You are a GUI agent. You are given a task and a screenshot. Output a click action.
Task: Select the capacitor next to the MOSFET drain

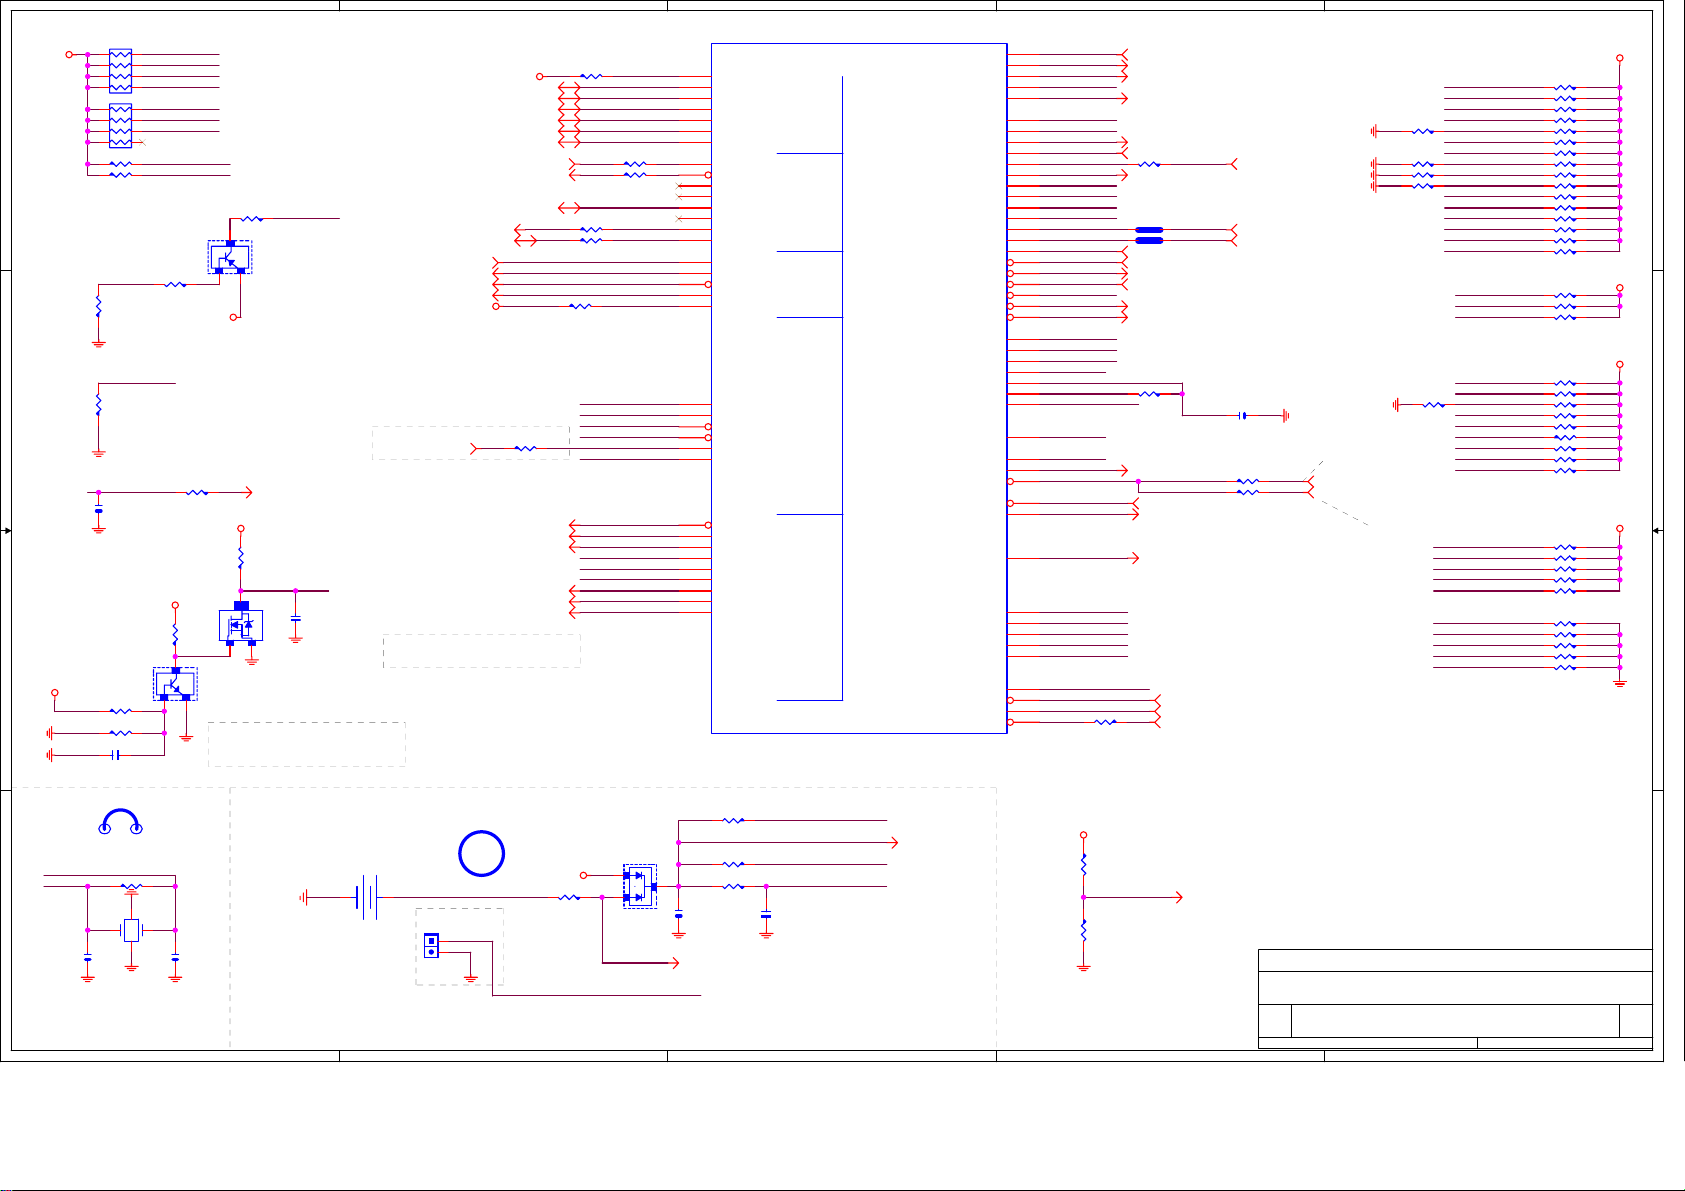pos(296,620)
